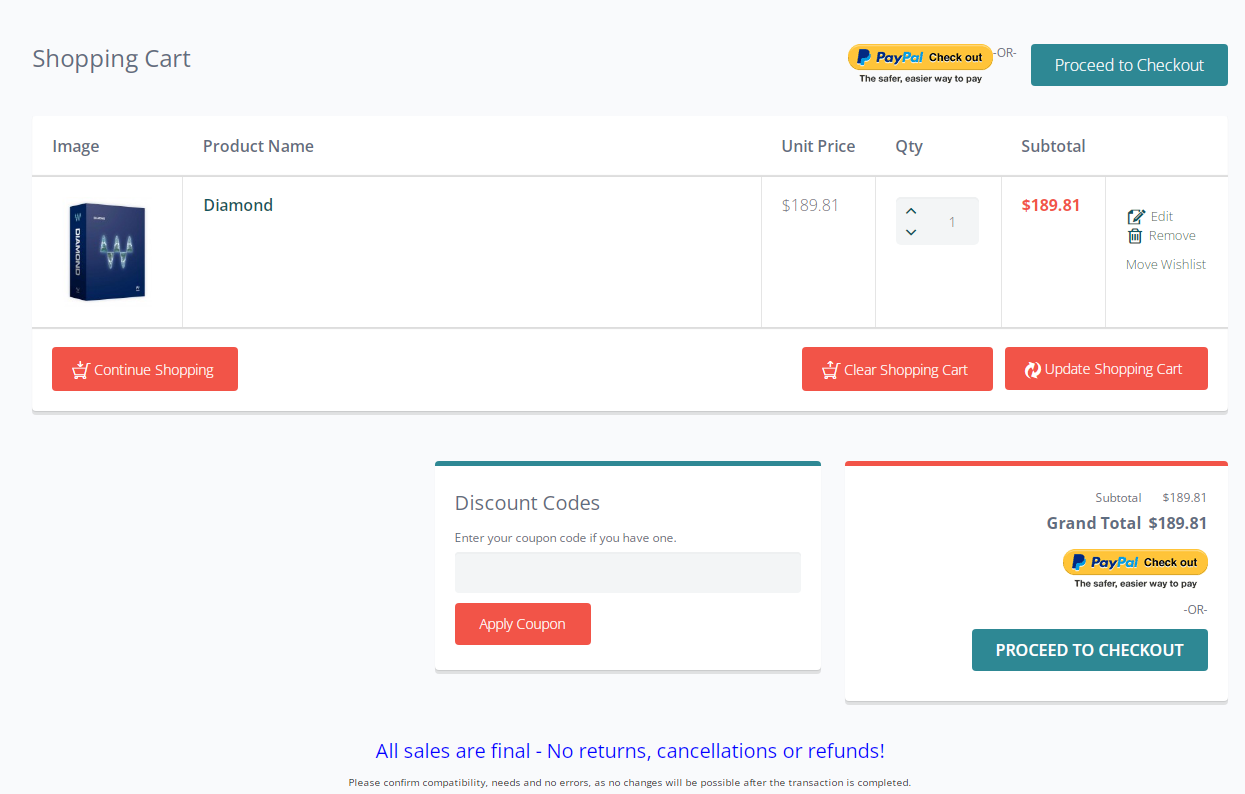This screenshot has width=1245, height=794.
Task: Increase quantity with the up arrow
Action: point(911,211)
